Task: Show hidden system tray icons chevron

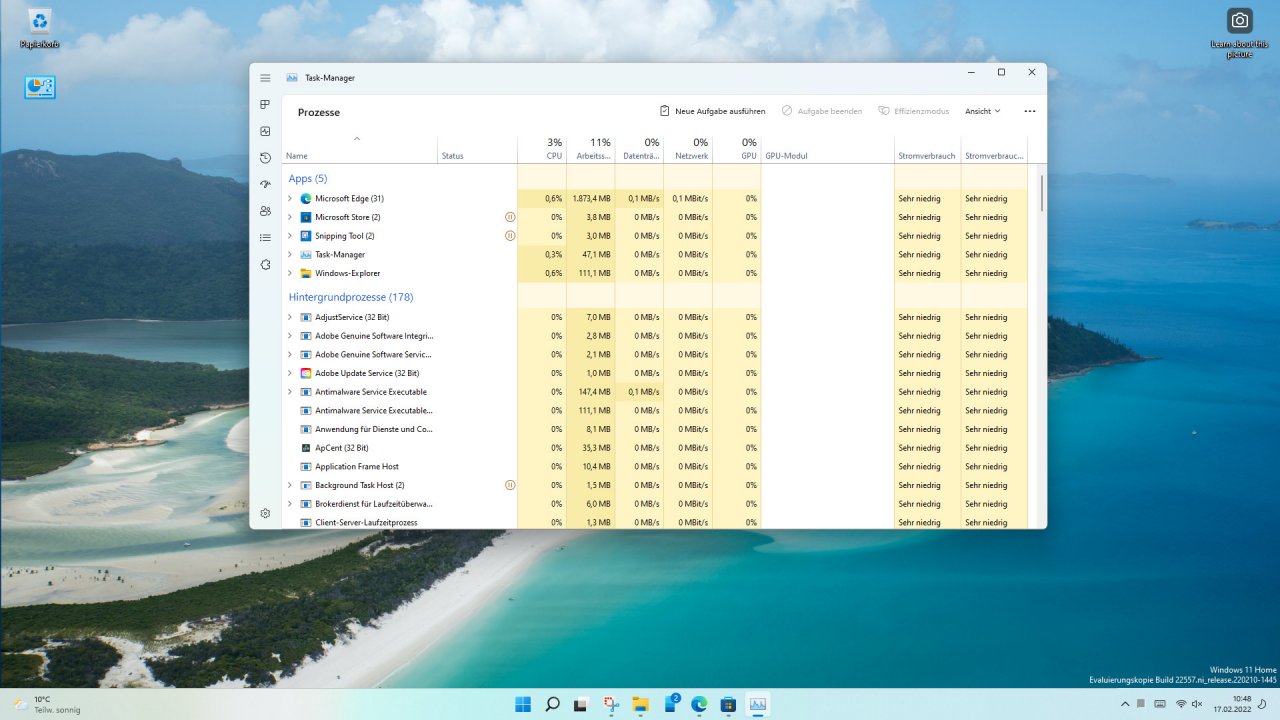Action: click(1125, 704)
